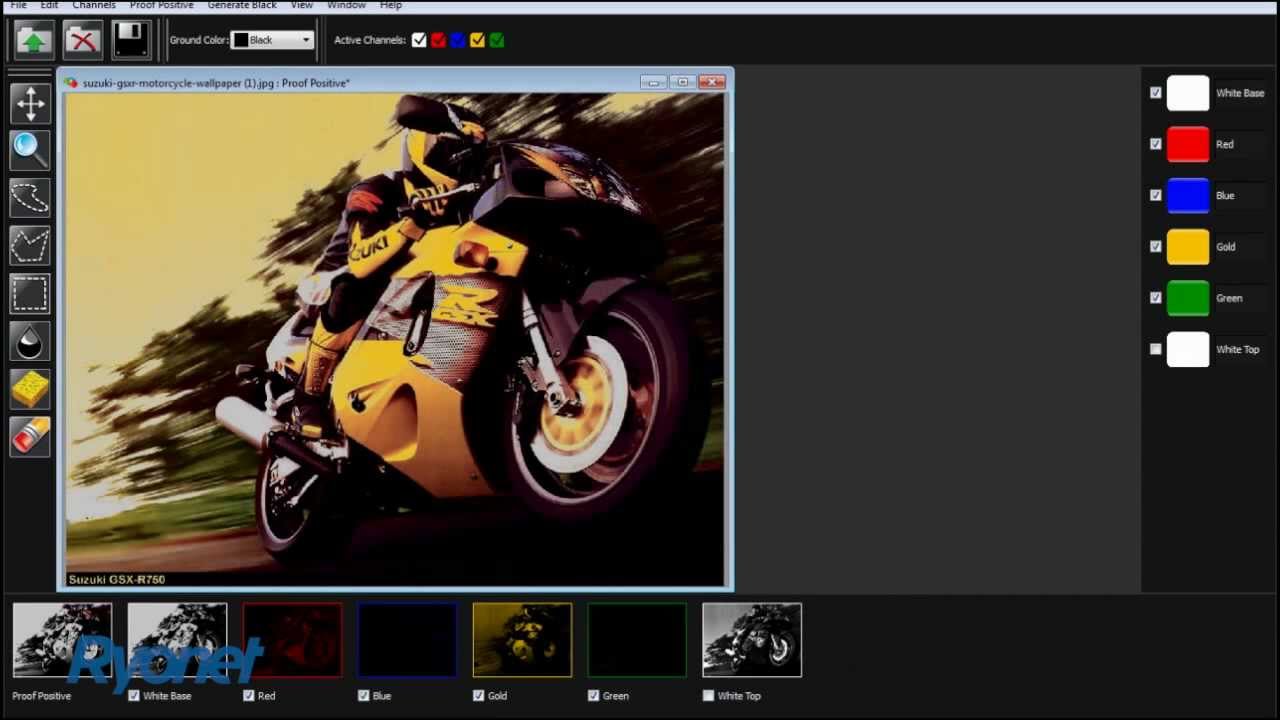Image resolution: width=1280 pixels, height=720 pixels.
Task: Enable White Top in the right panel
Action: tap(1156, 349)
